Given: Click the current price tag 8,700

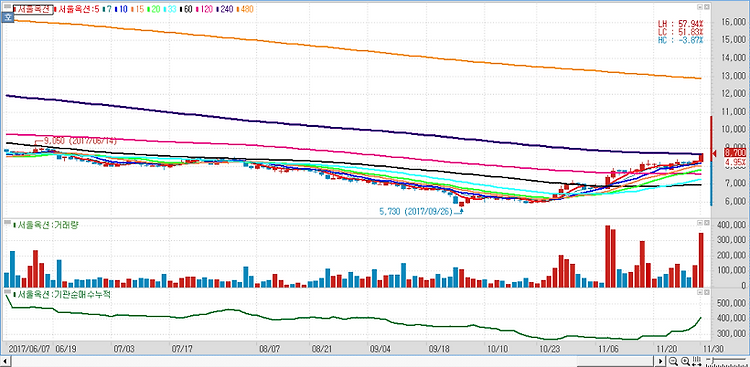Looking at the screenshot, I should click(x=736, y=153).
